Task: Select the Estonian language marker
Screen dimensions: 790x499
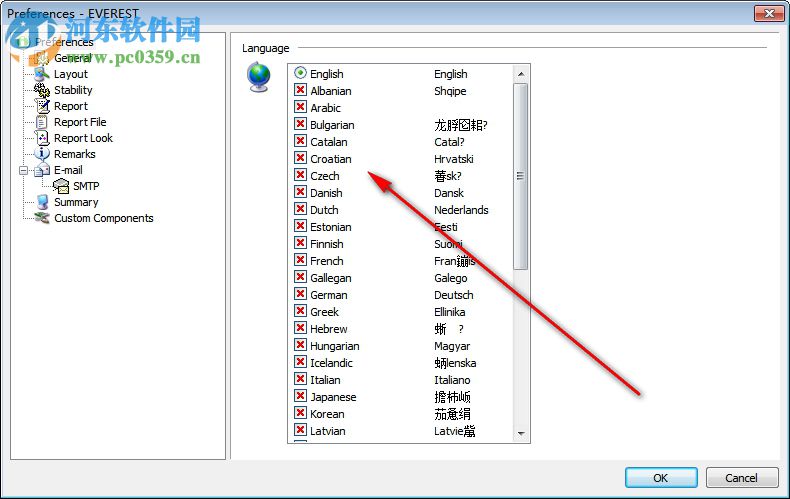Action: pyautogui.click(x=300, y=226)
